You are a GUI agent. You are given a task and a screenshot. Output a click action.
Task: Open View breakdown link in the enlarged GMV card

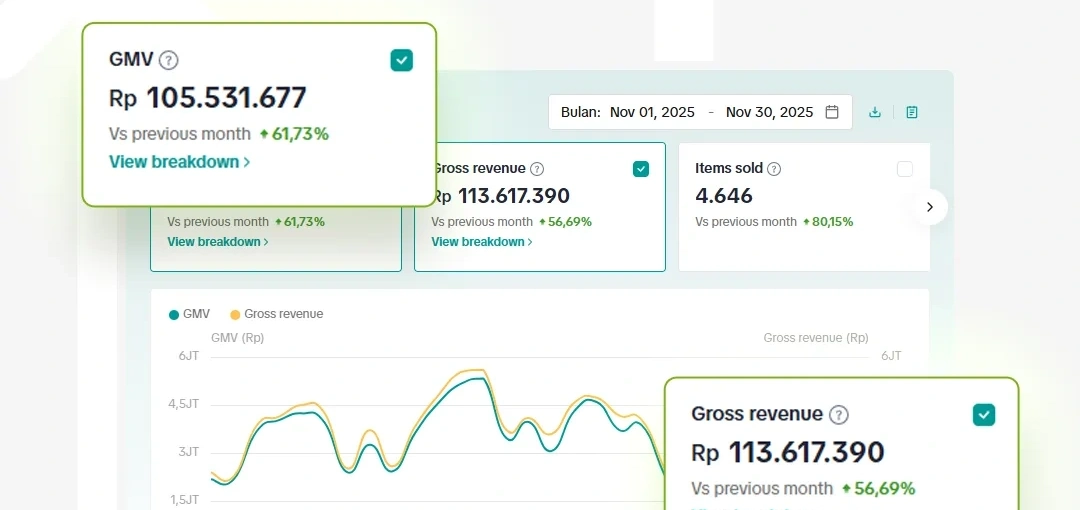click(179, 162)
